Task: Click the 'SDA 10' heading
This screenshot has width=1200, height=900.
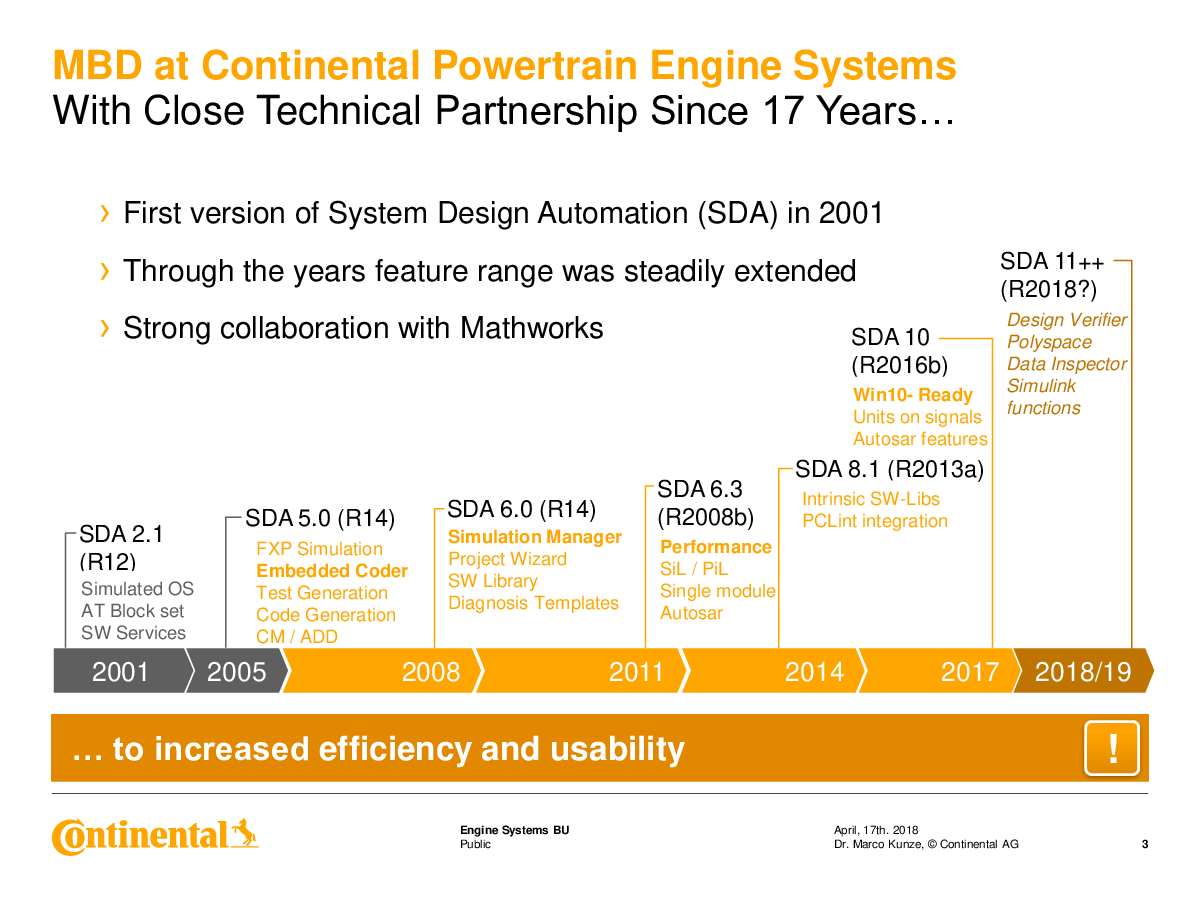Action: pyautogui.click(x=890, y=338)
